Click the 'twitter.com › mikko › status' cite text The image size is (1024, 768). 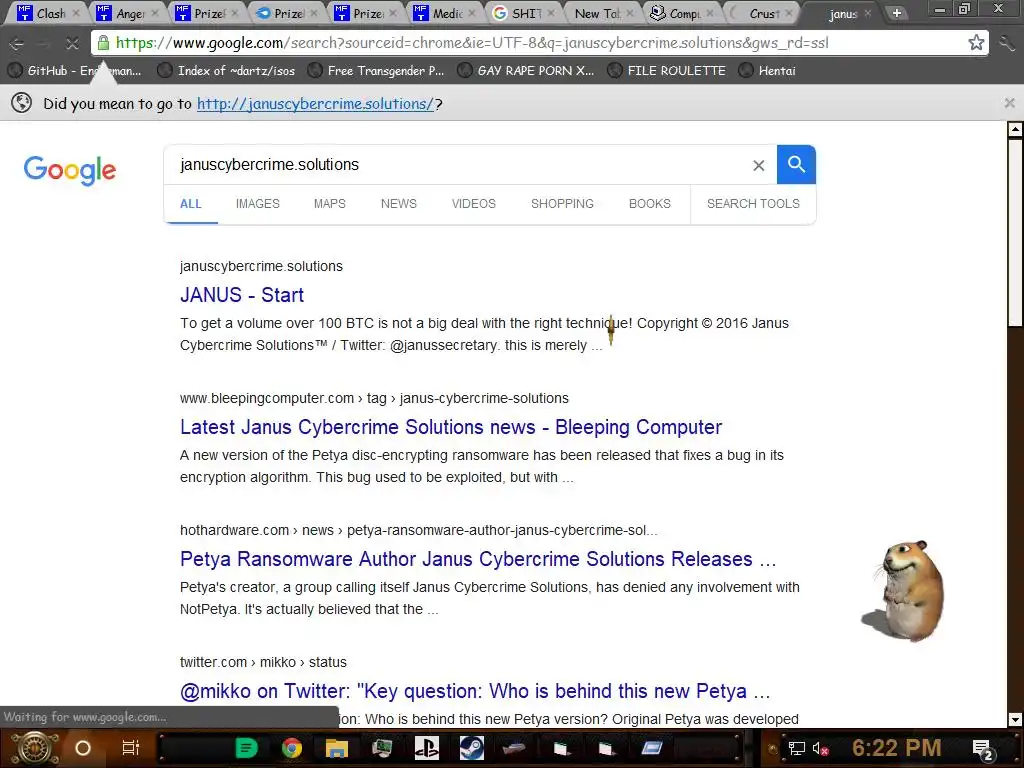pyautogui.click(x=263, y=662)
